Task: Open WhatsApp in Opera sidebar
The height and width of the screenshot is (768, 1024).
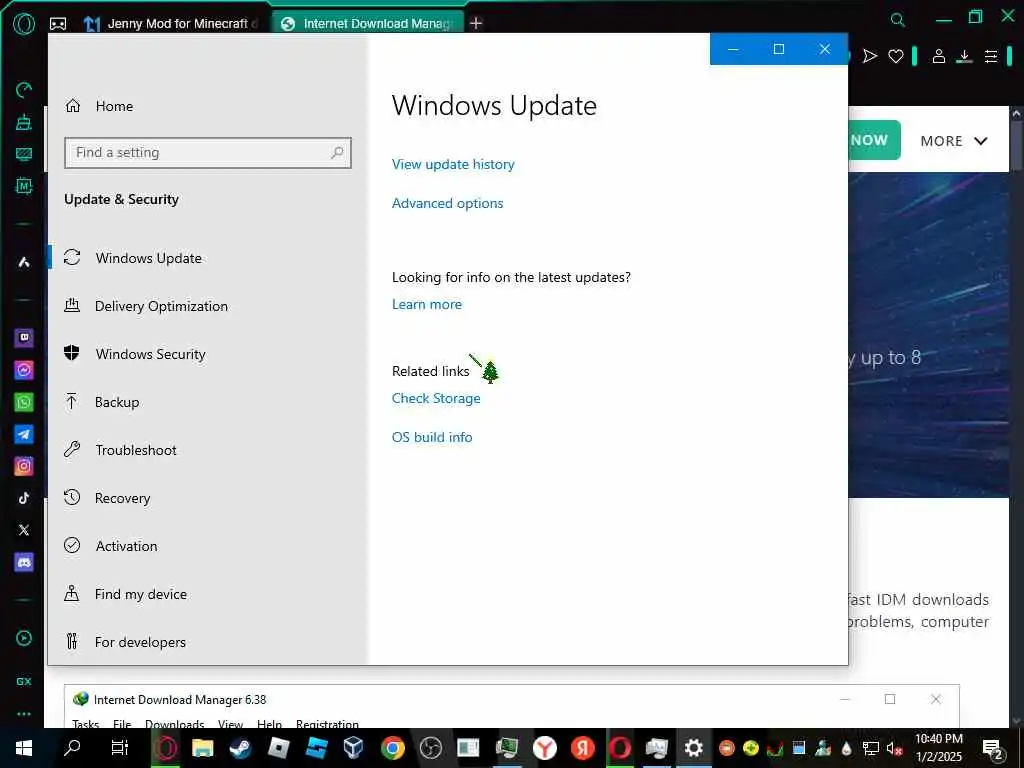Action: pos(24,402)
